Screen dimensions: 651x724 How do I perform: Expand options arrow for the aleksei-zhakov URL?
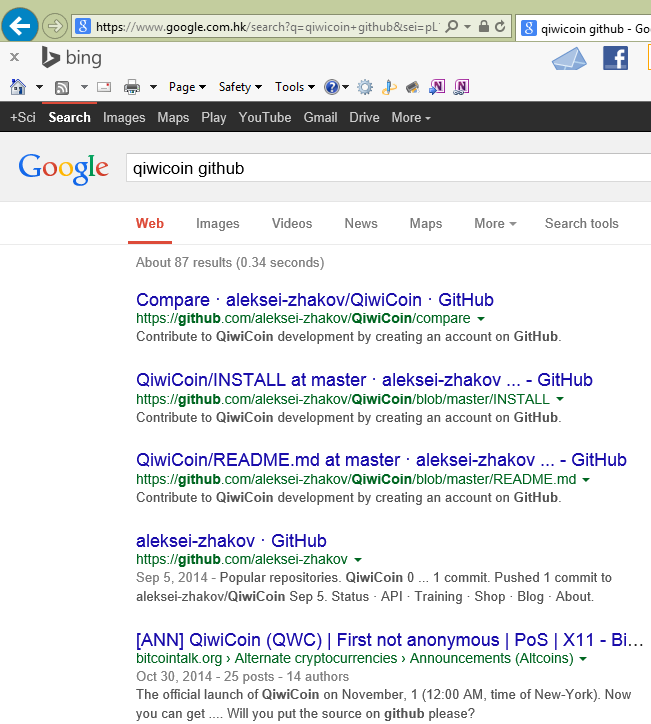357,560
